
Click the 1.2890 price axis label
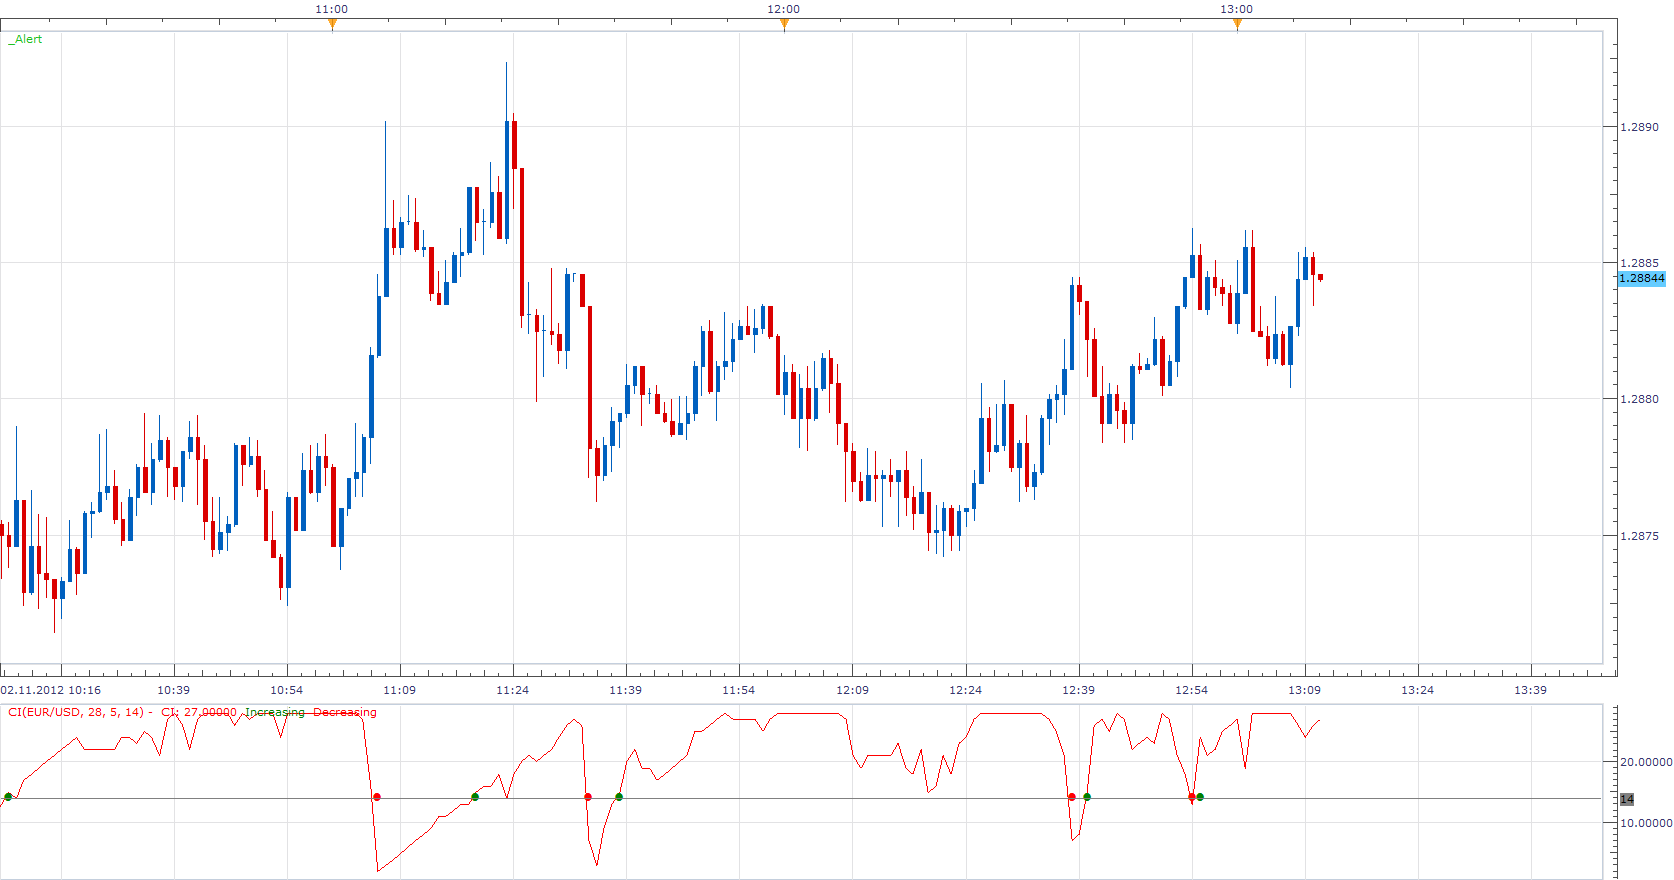click(x=1639, y=127)
